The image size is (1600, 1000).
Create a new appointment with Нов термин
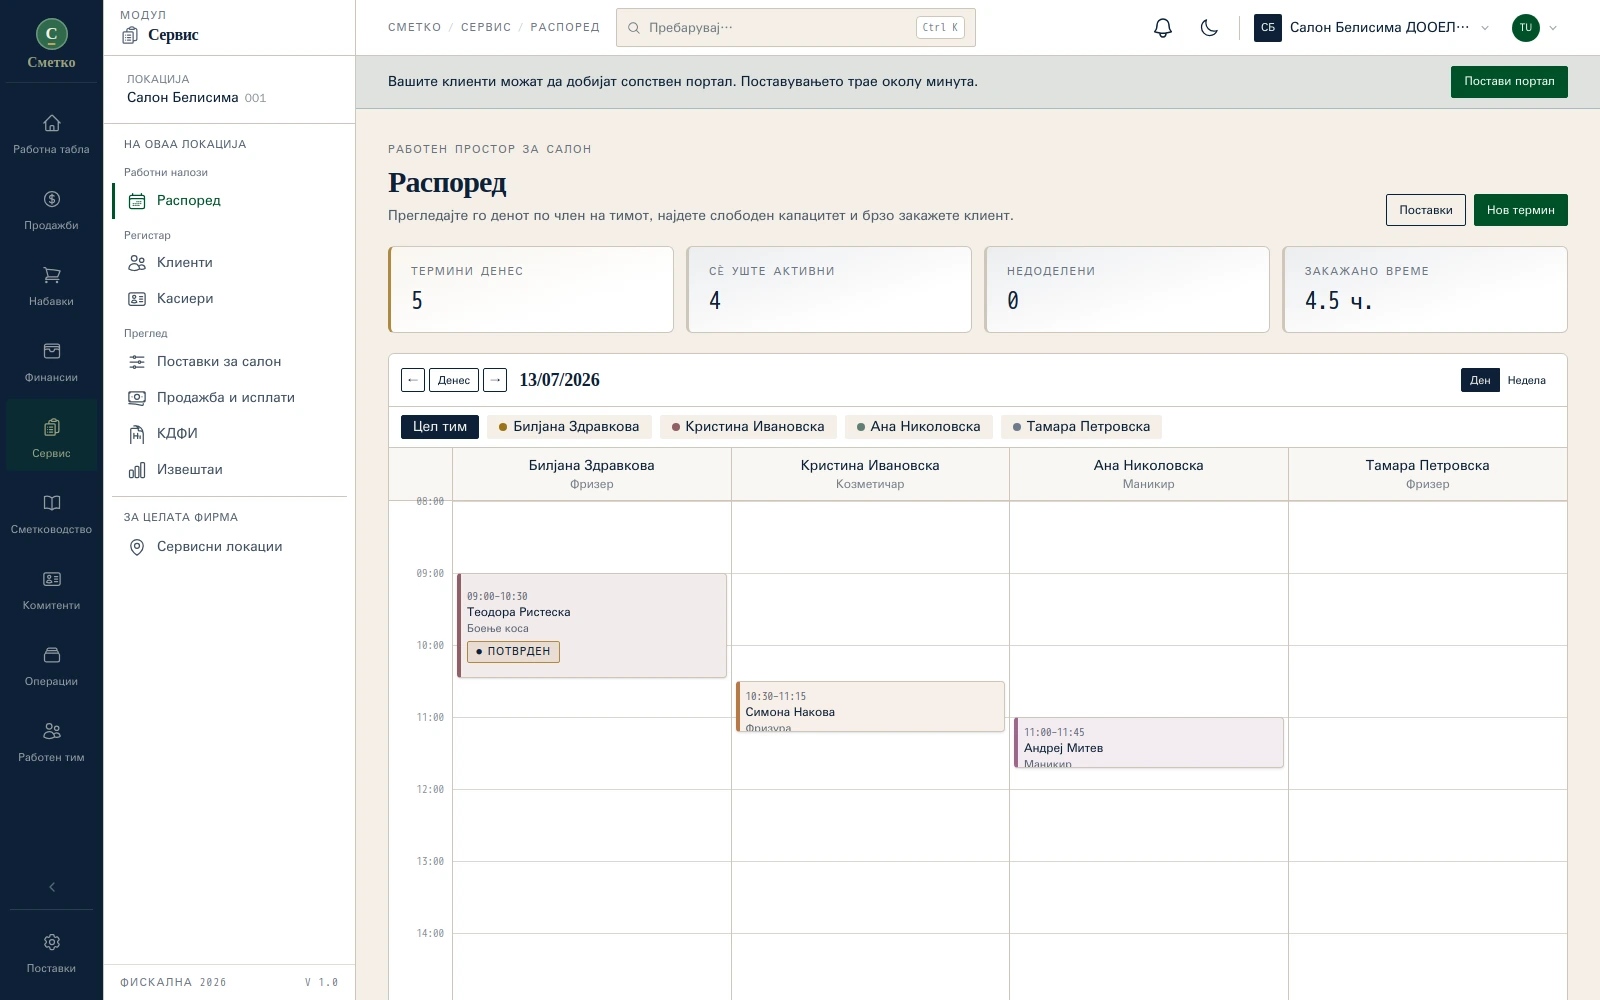(x=1520, y=210)
